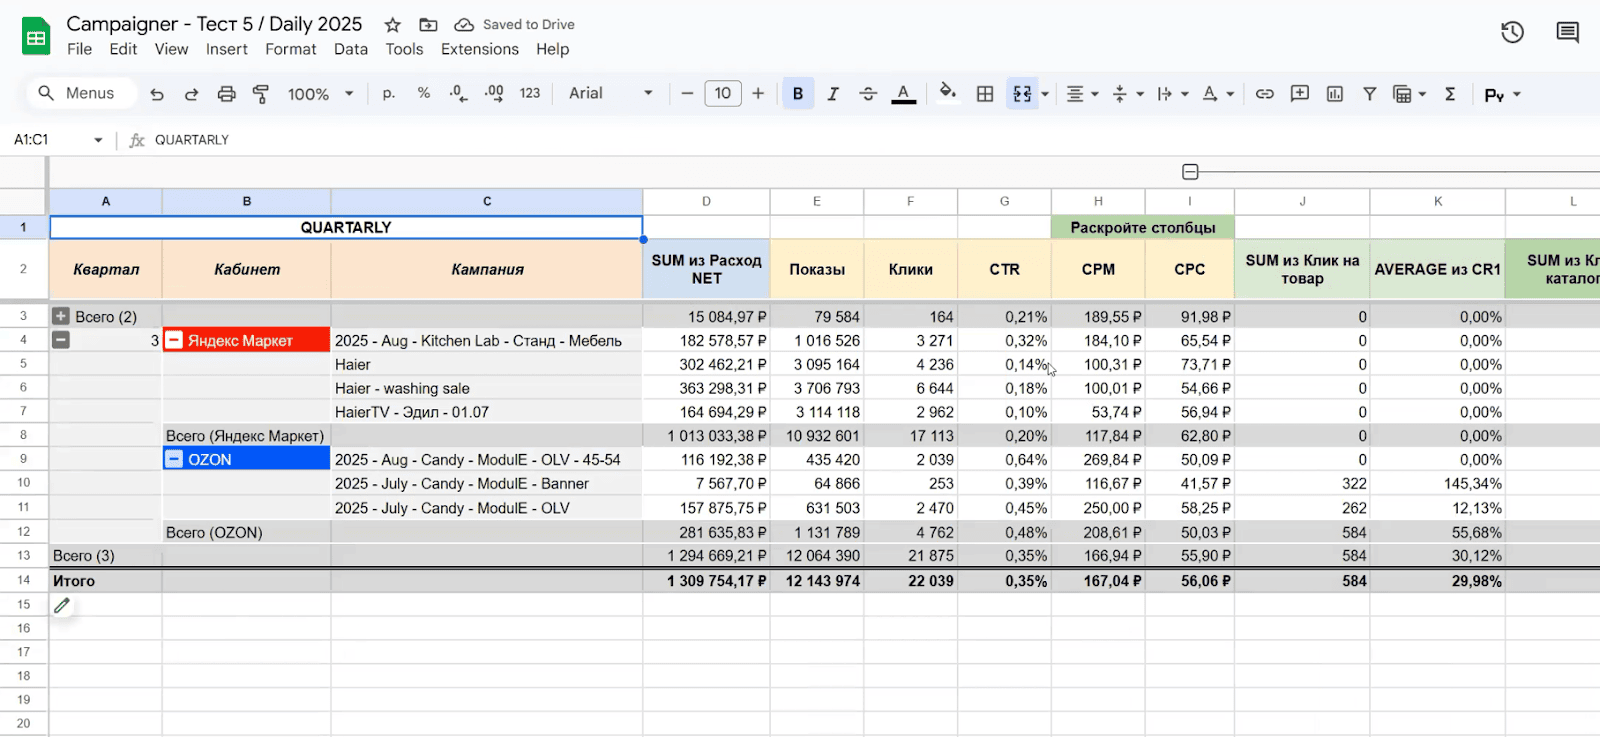Click the undo arrow icon
The image size is (1600, 737).
pos(157,94)
